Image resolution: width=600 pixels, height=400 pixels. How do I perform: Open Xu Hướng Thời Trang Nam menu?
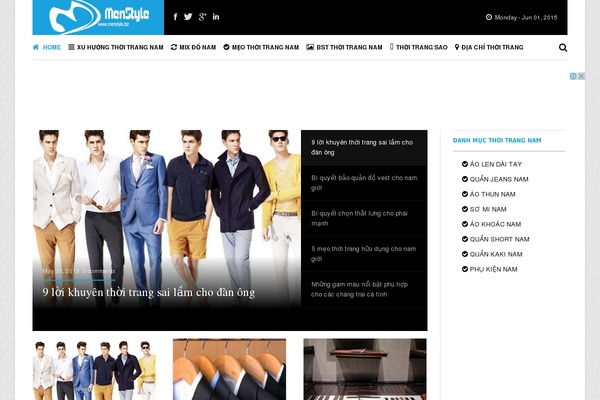pyautogui.click(x=116, y=47)
